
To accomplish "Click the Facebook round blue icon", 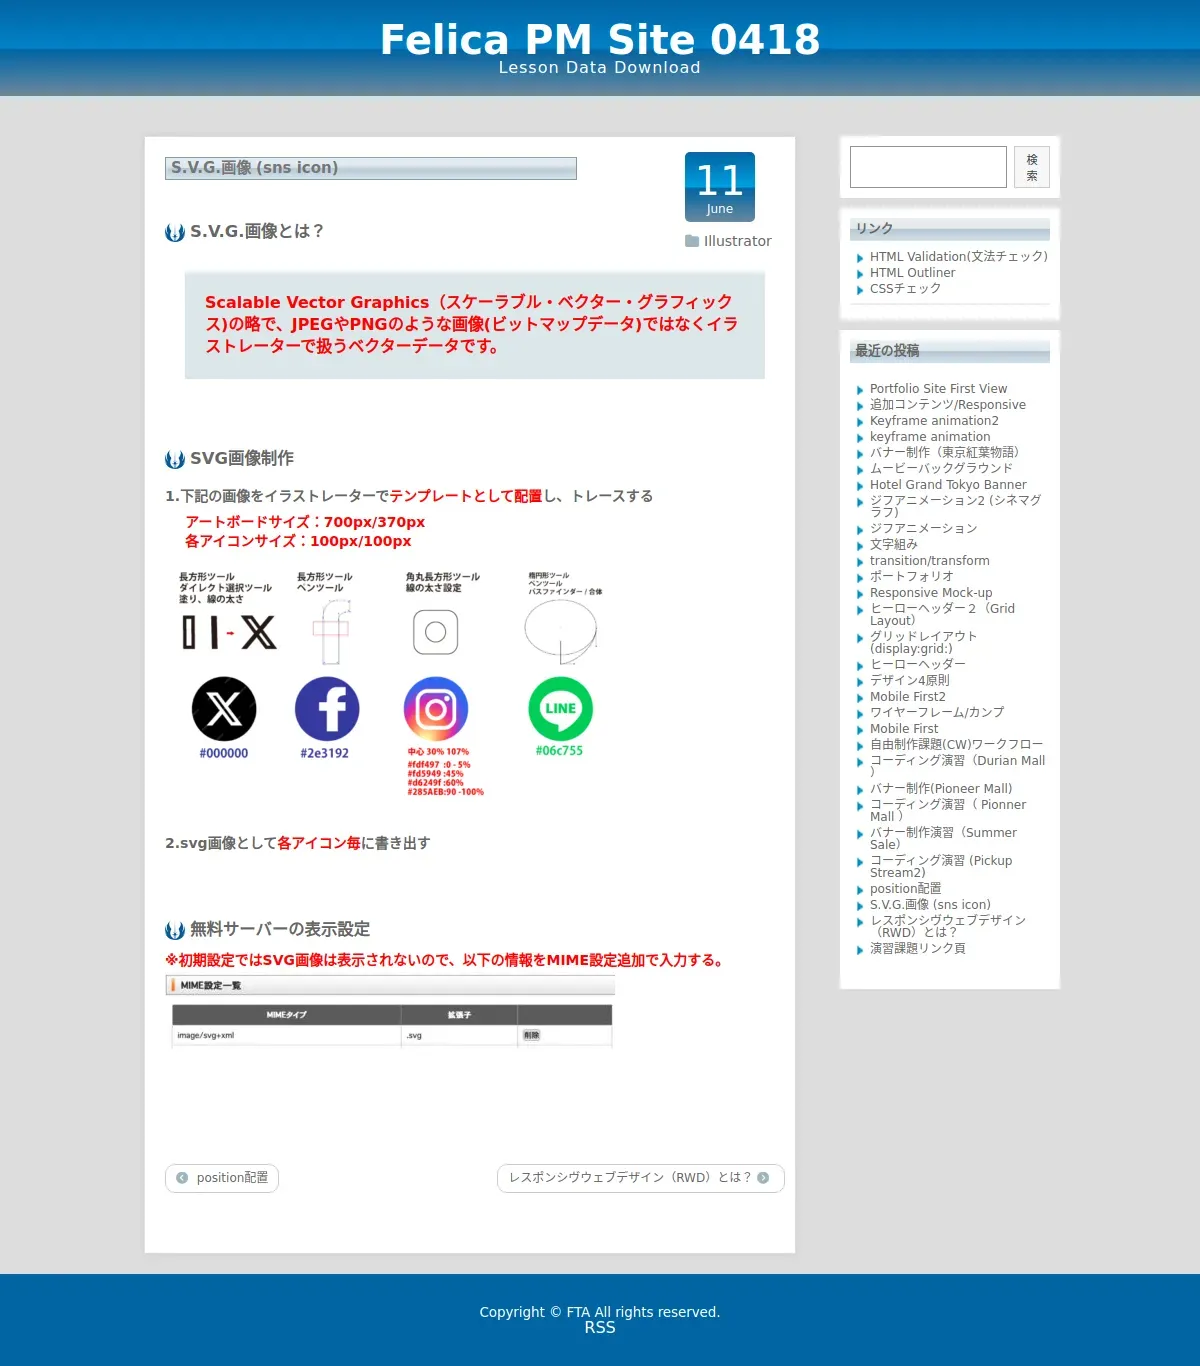I will (x=327, y=709).
